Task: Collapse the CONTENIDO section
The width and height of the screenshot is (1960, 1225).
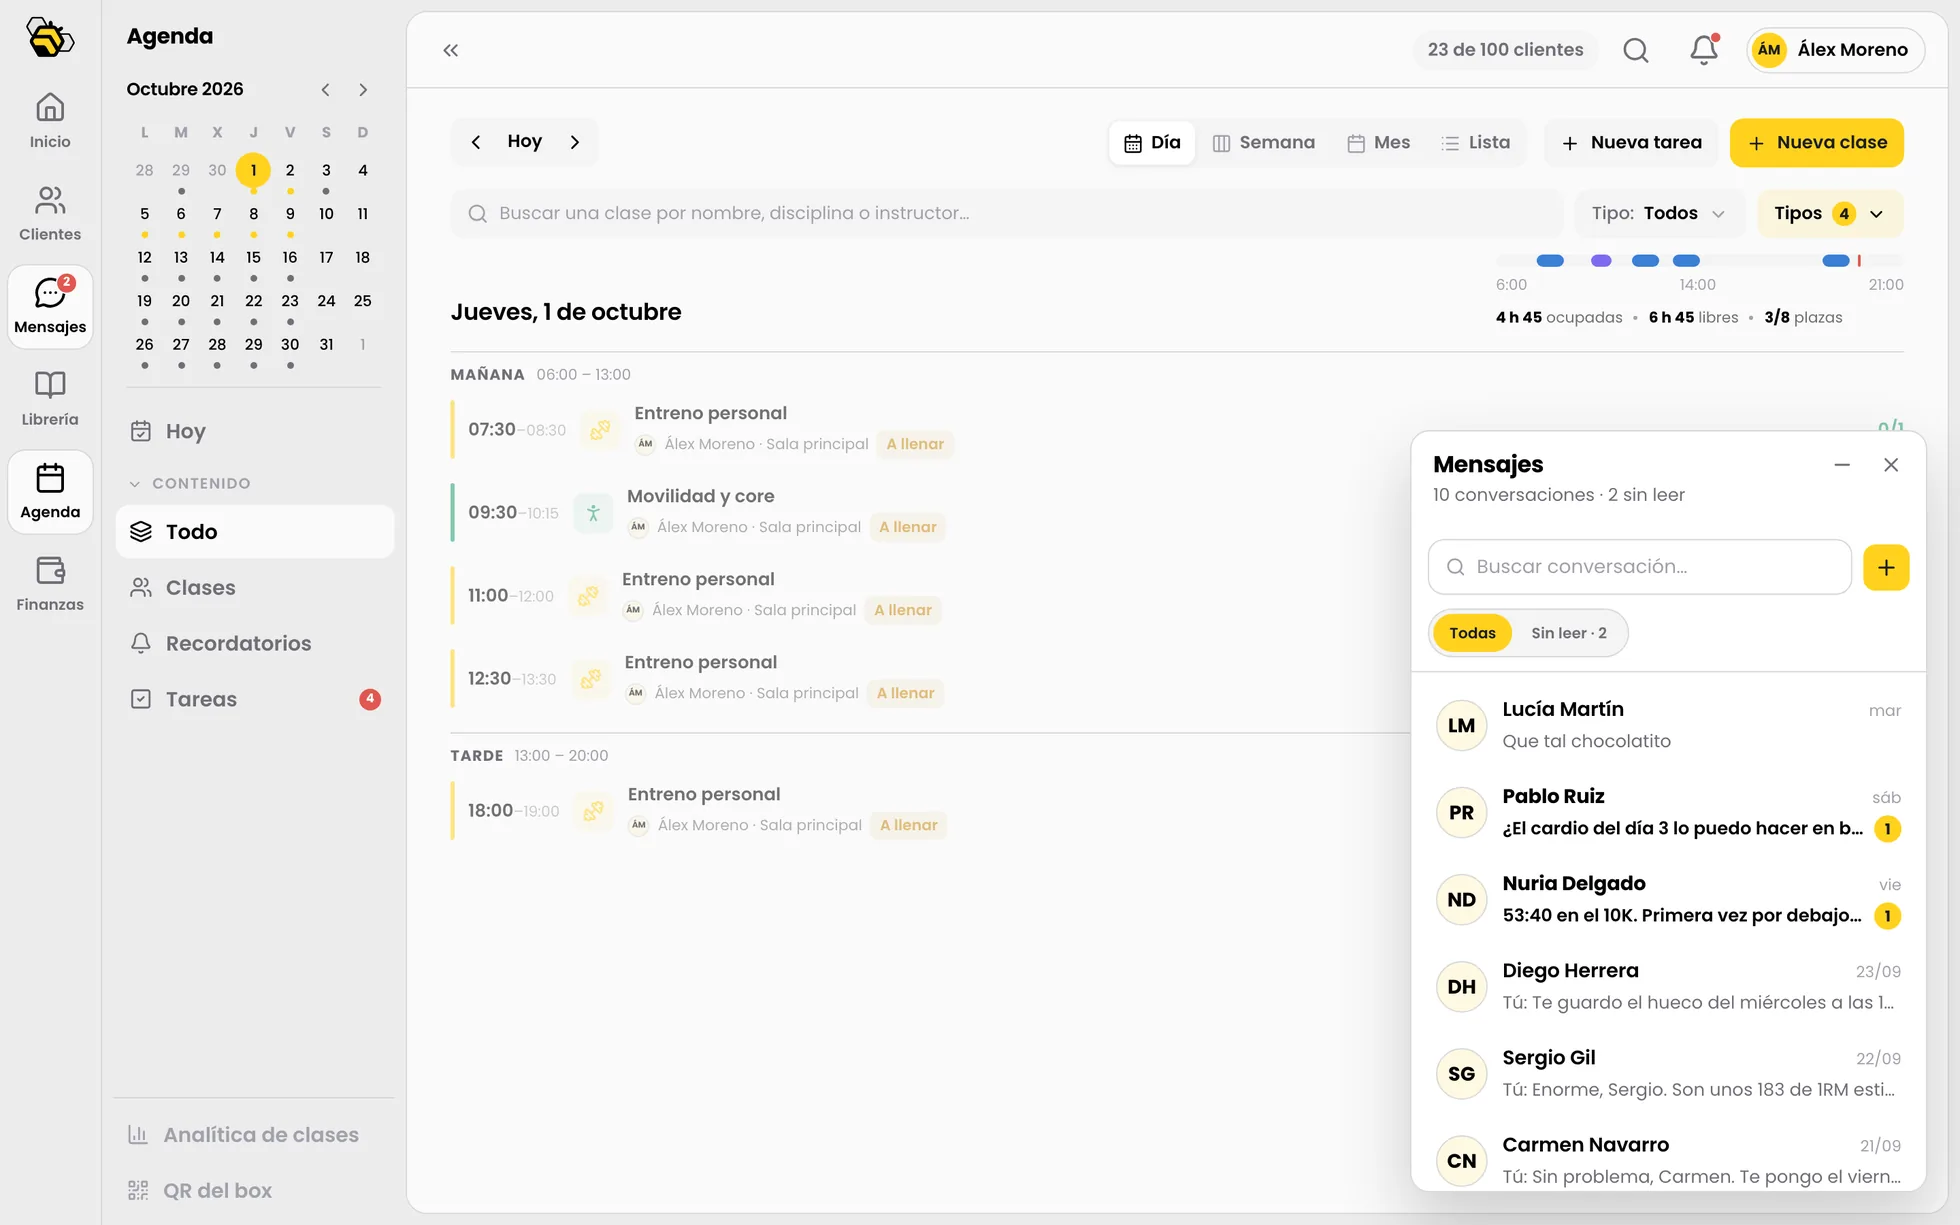Action: click(190, 483)
